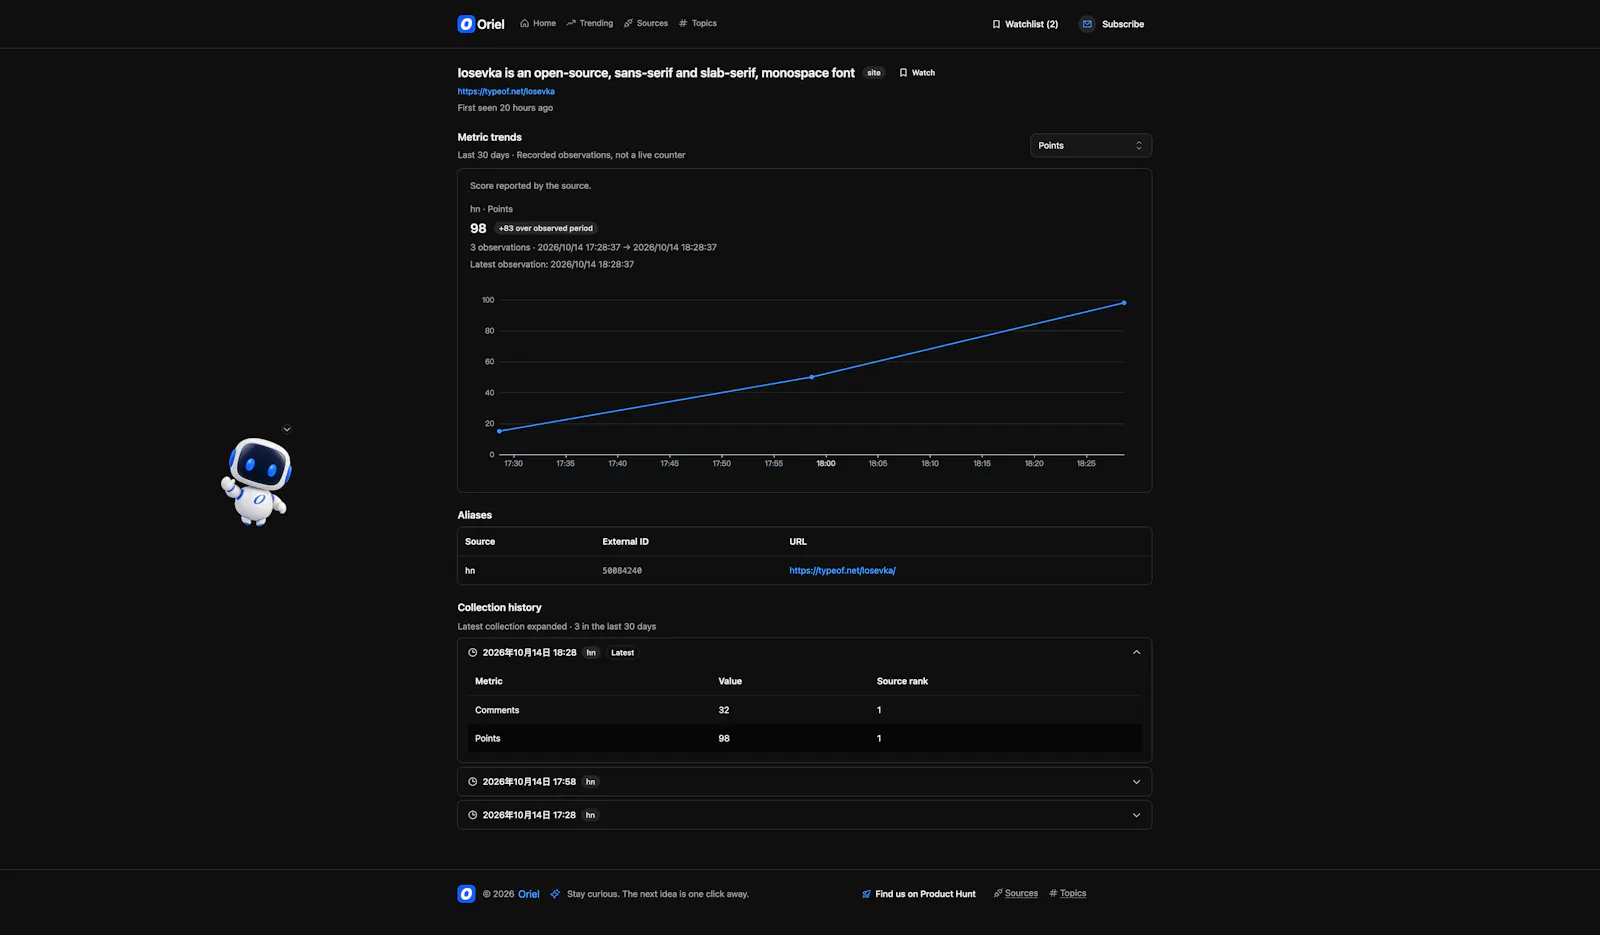Screen dimensions: 1600x935
Task: Click the '+83 over observed period' badge
Action: click(x=546, y=228)
